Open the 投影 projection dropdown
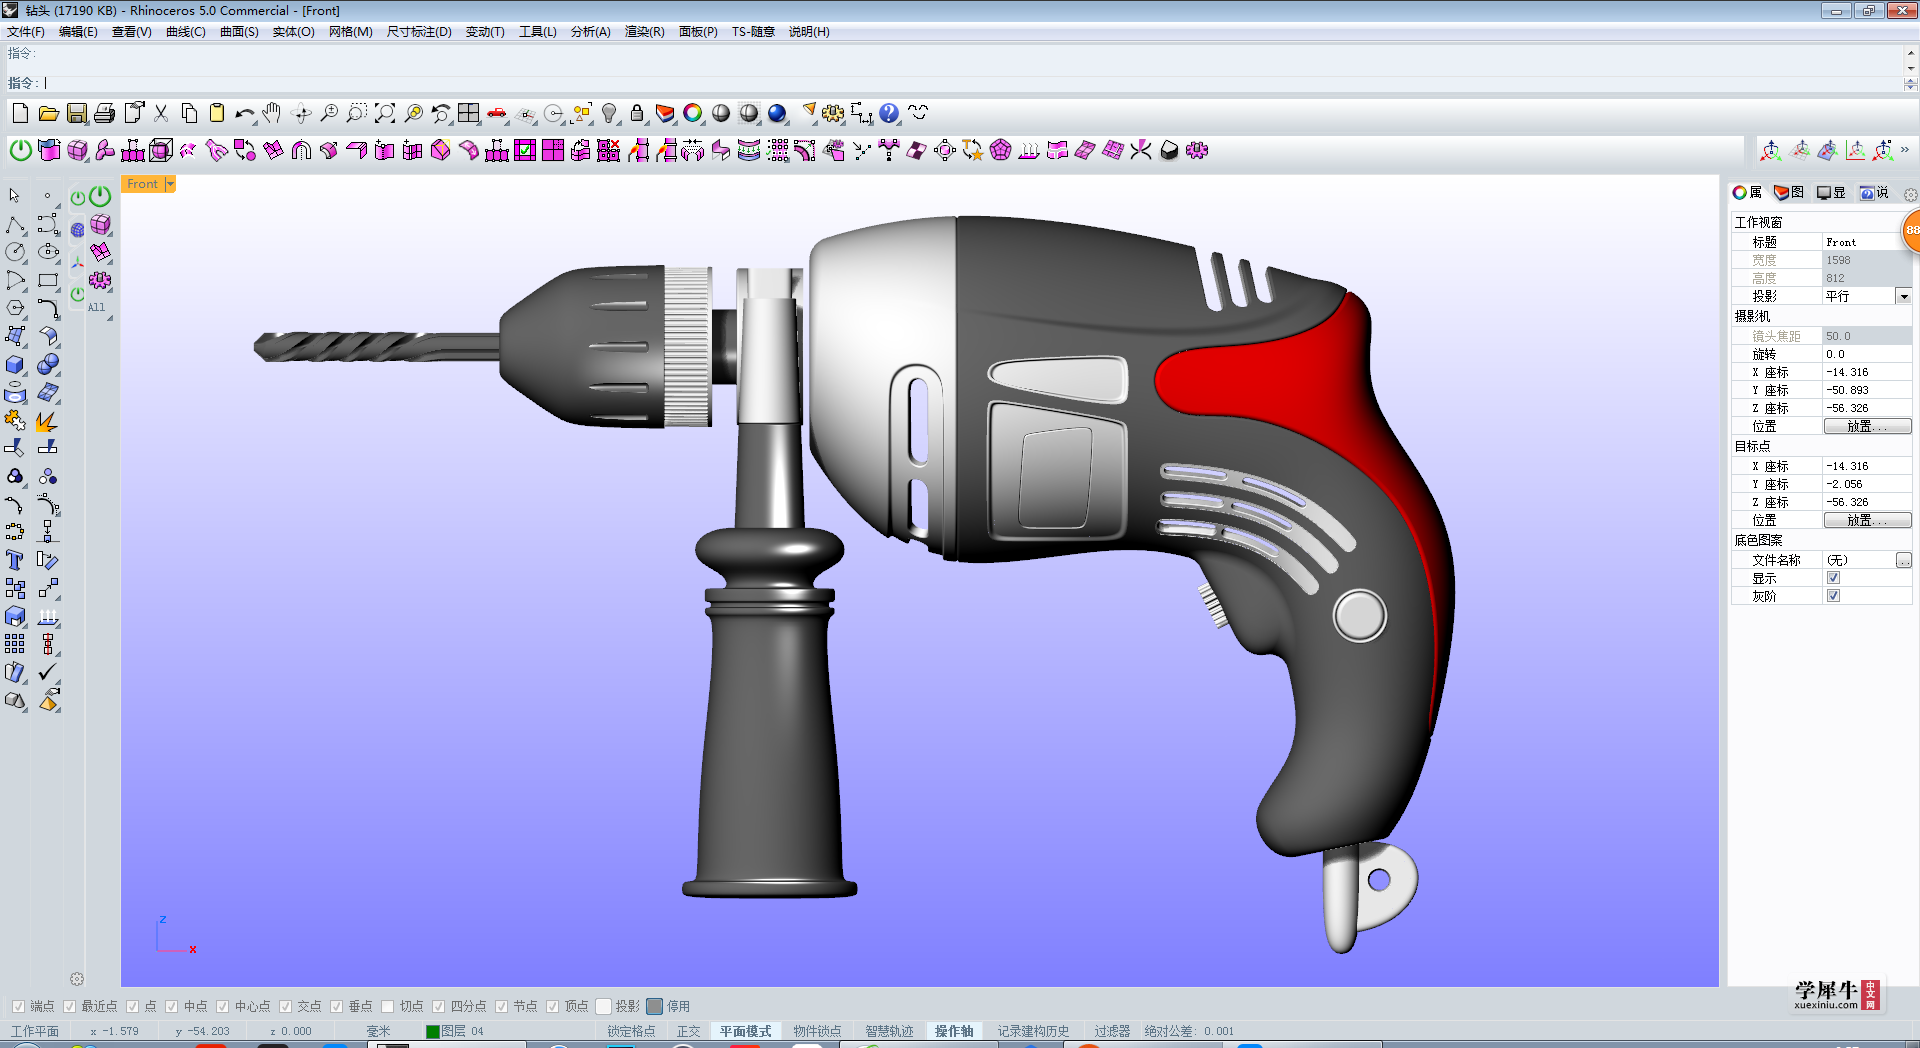Image resolution: width=1920 pixels, height=1048 pixels. pyautogui.click(x=1903, y=296)
